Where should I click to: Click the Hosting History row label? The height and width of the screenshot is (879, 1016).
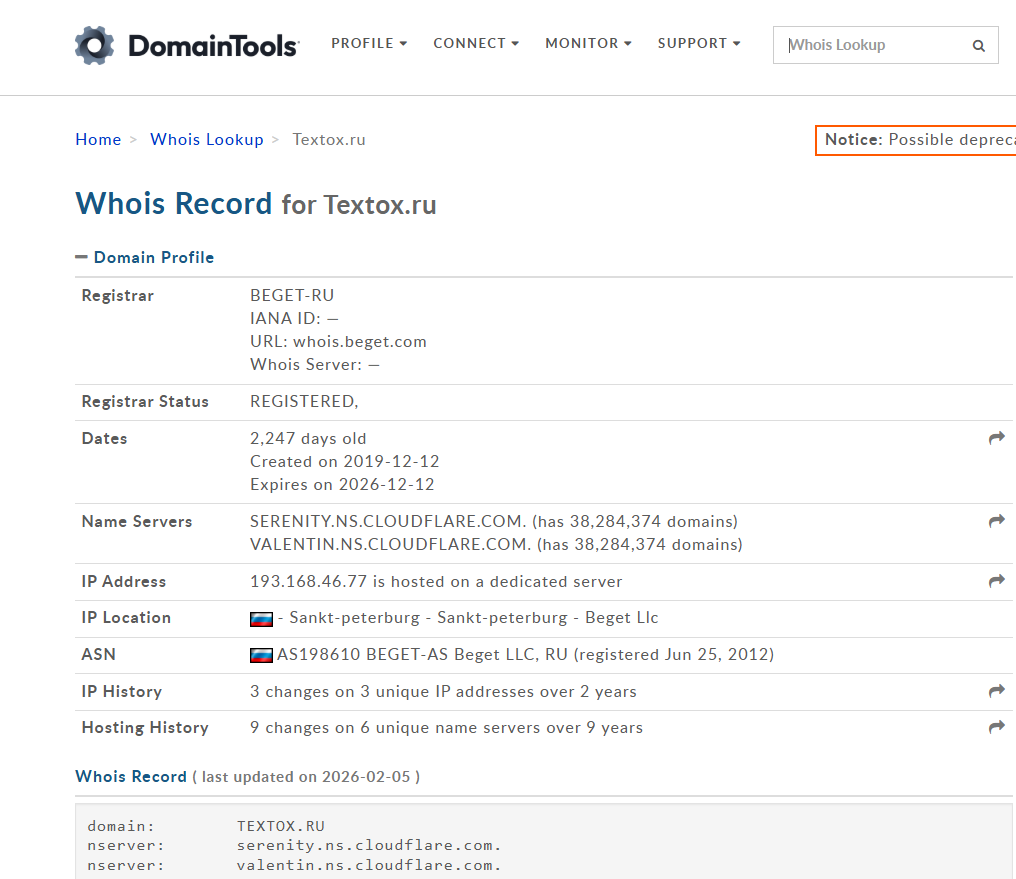point(145,728)
